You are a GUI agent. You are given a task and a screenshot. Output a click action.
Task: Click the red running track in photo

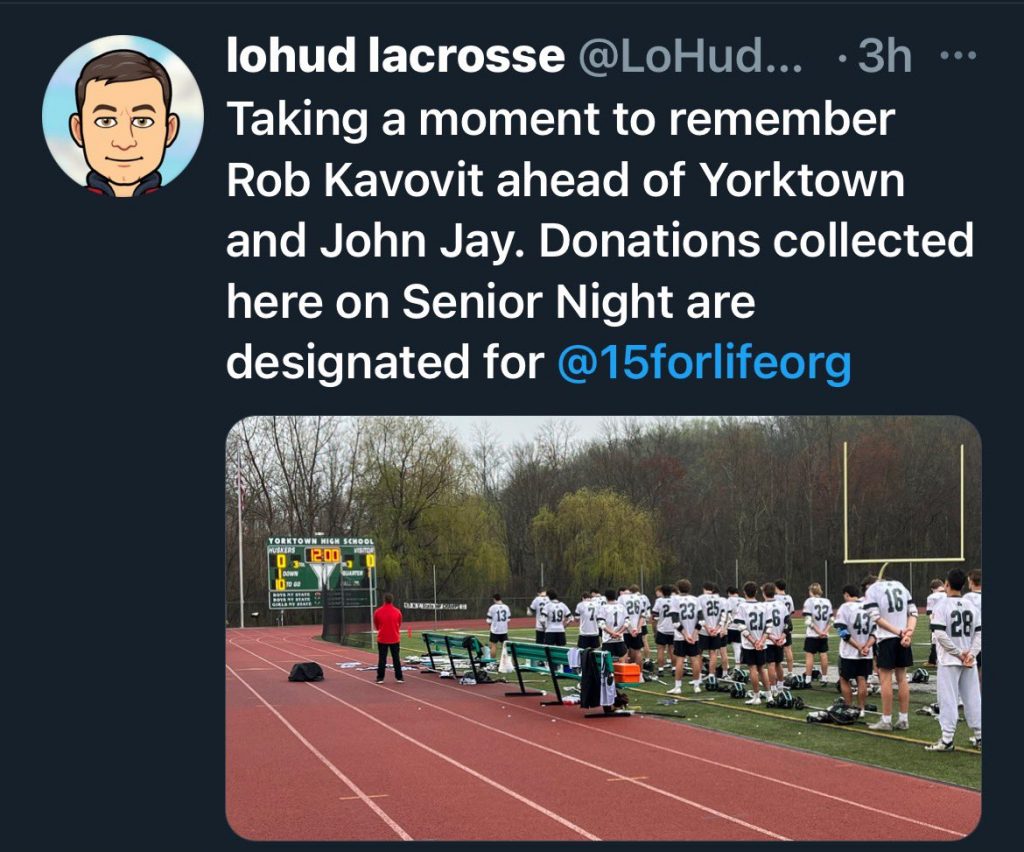coord(496,757)
